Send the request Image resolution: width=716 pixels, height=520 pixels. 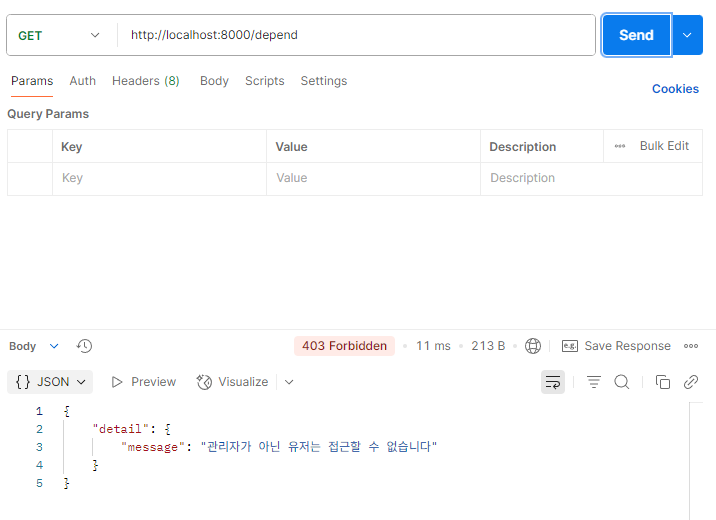[x=637, y=35]
